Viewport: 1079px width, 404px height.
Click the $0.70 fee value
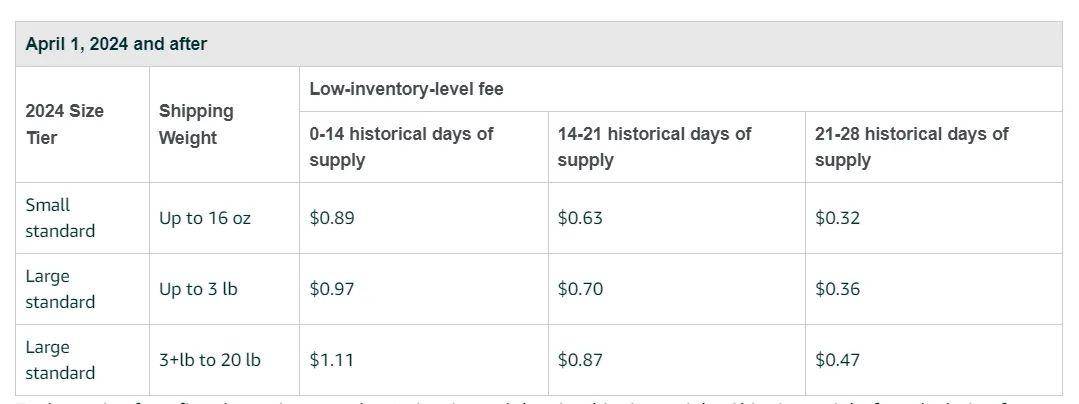[580, 289]
